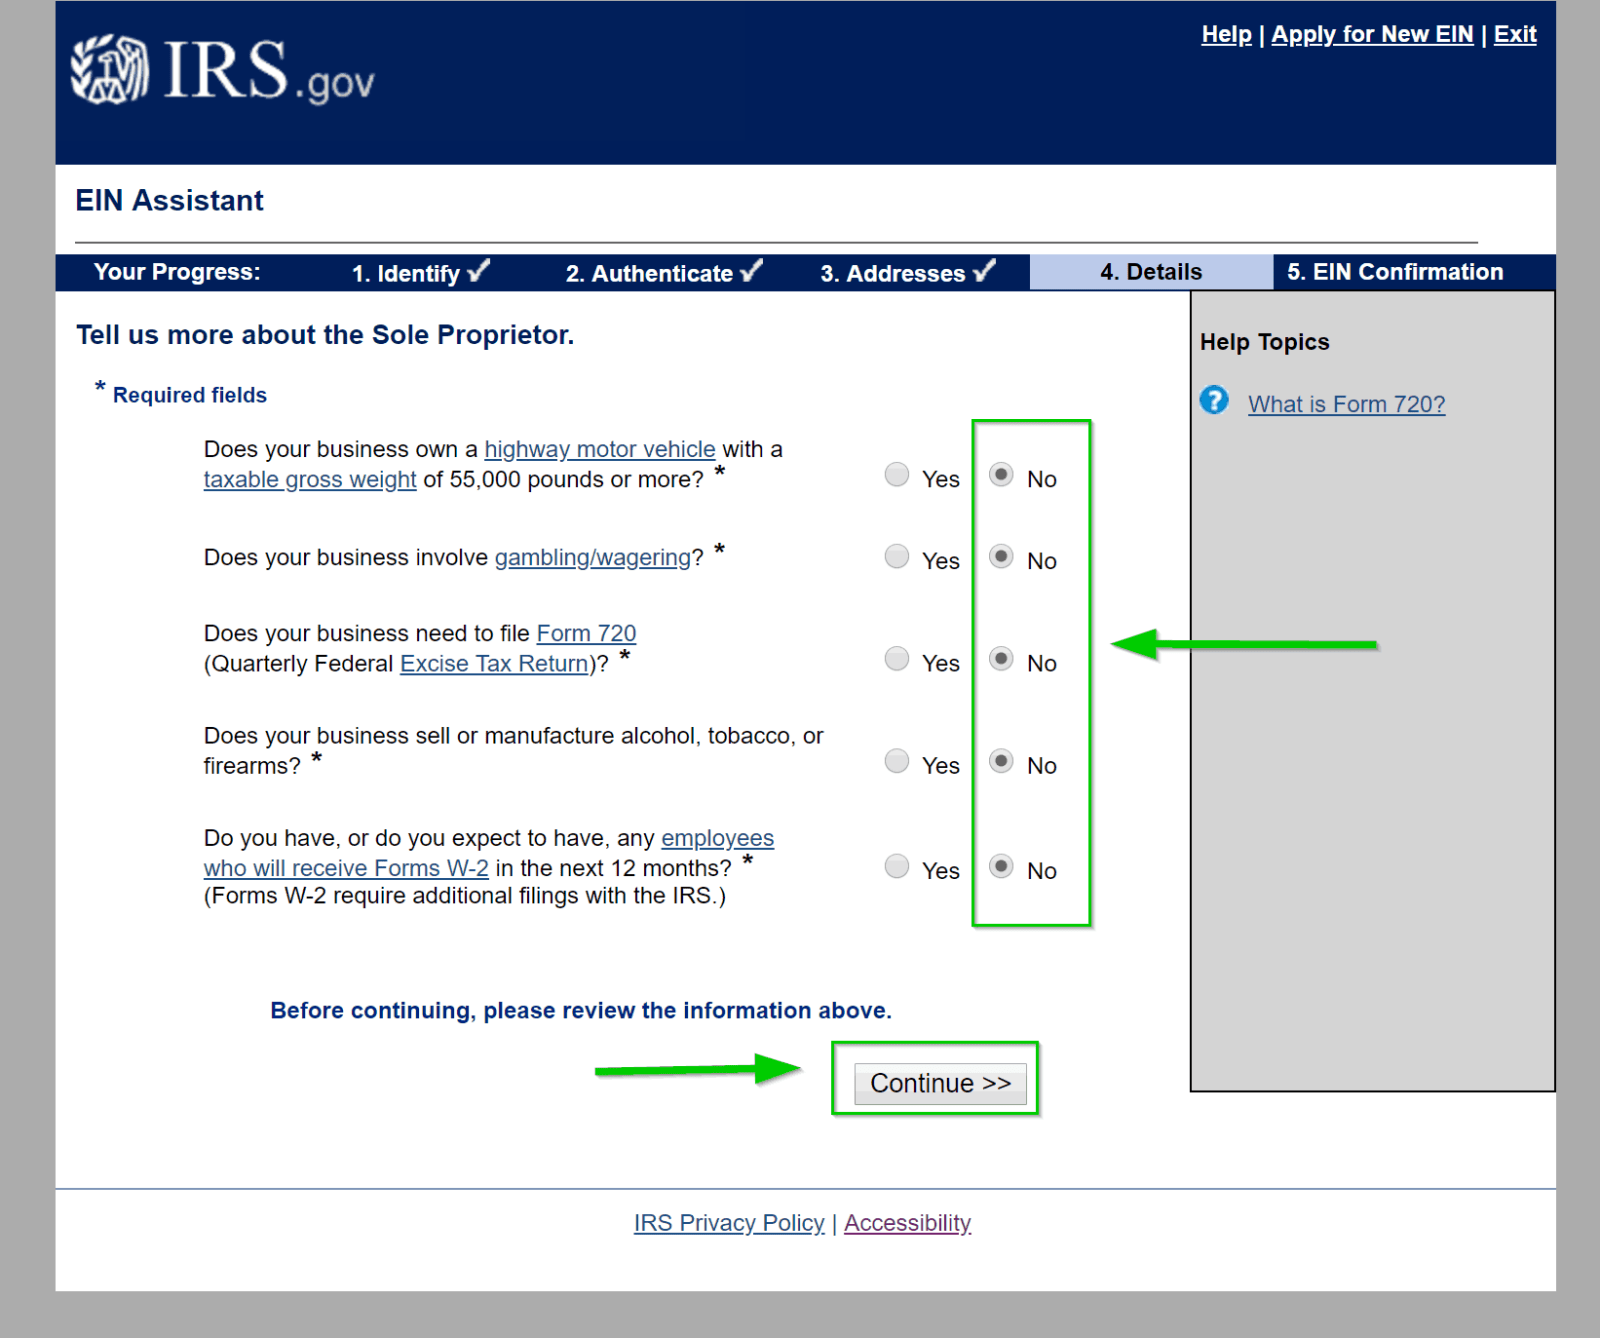This screenshot has height=1338, width=1600.
Task: Follow the Excise Tax Return link
Action: tap(494, 663)
